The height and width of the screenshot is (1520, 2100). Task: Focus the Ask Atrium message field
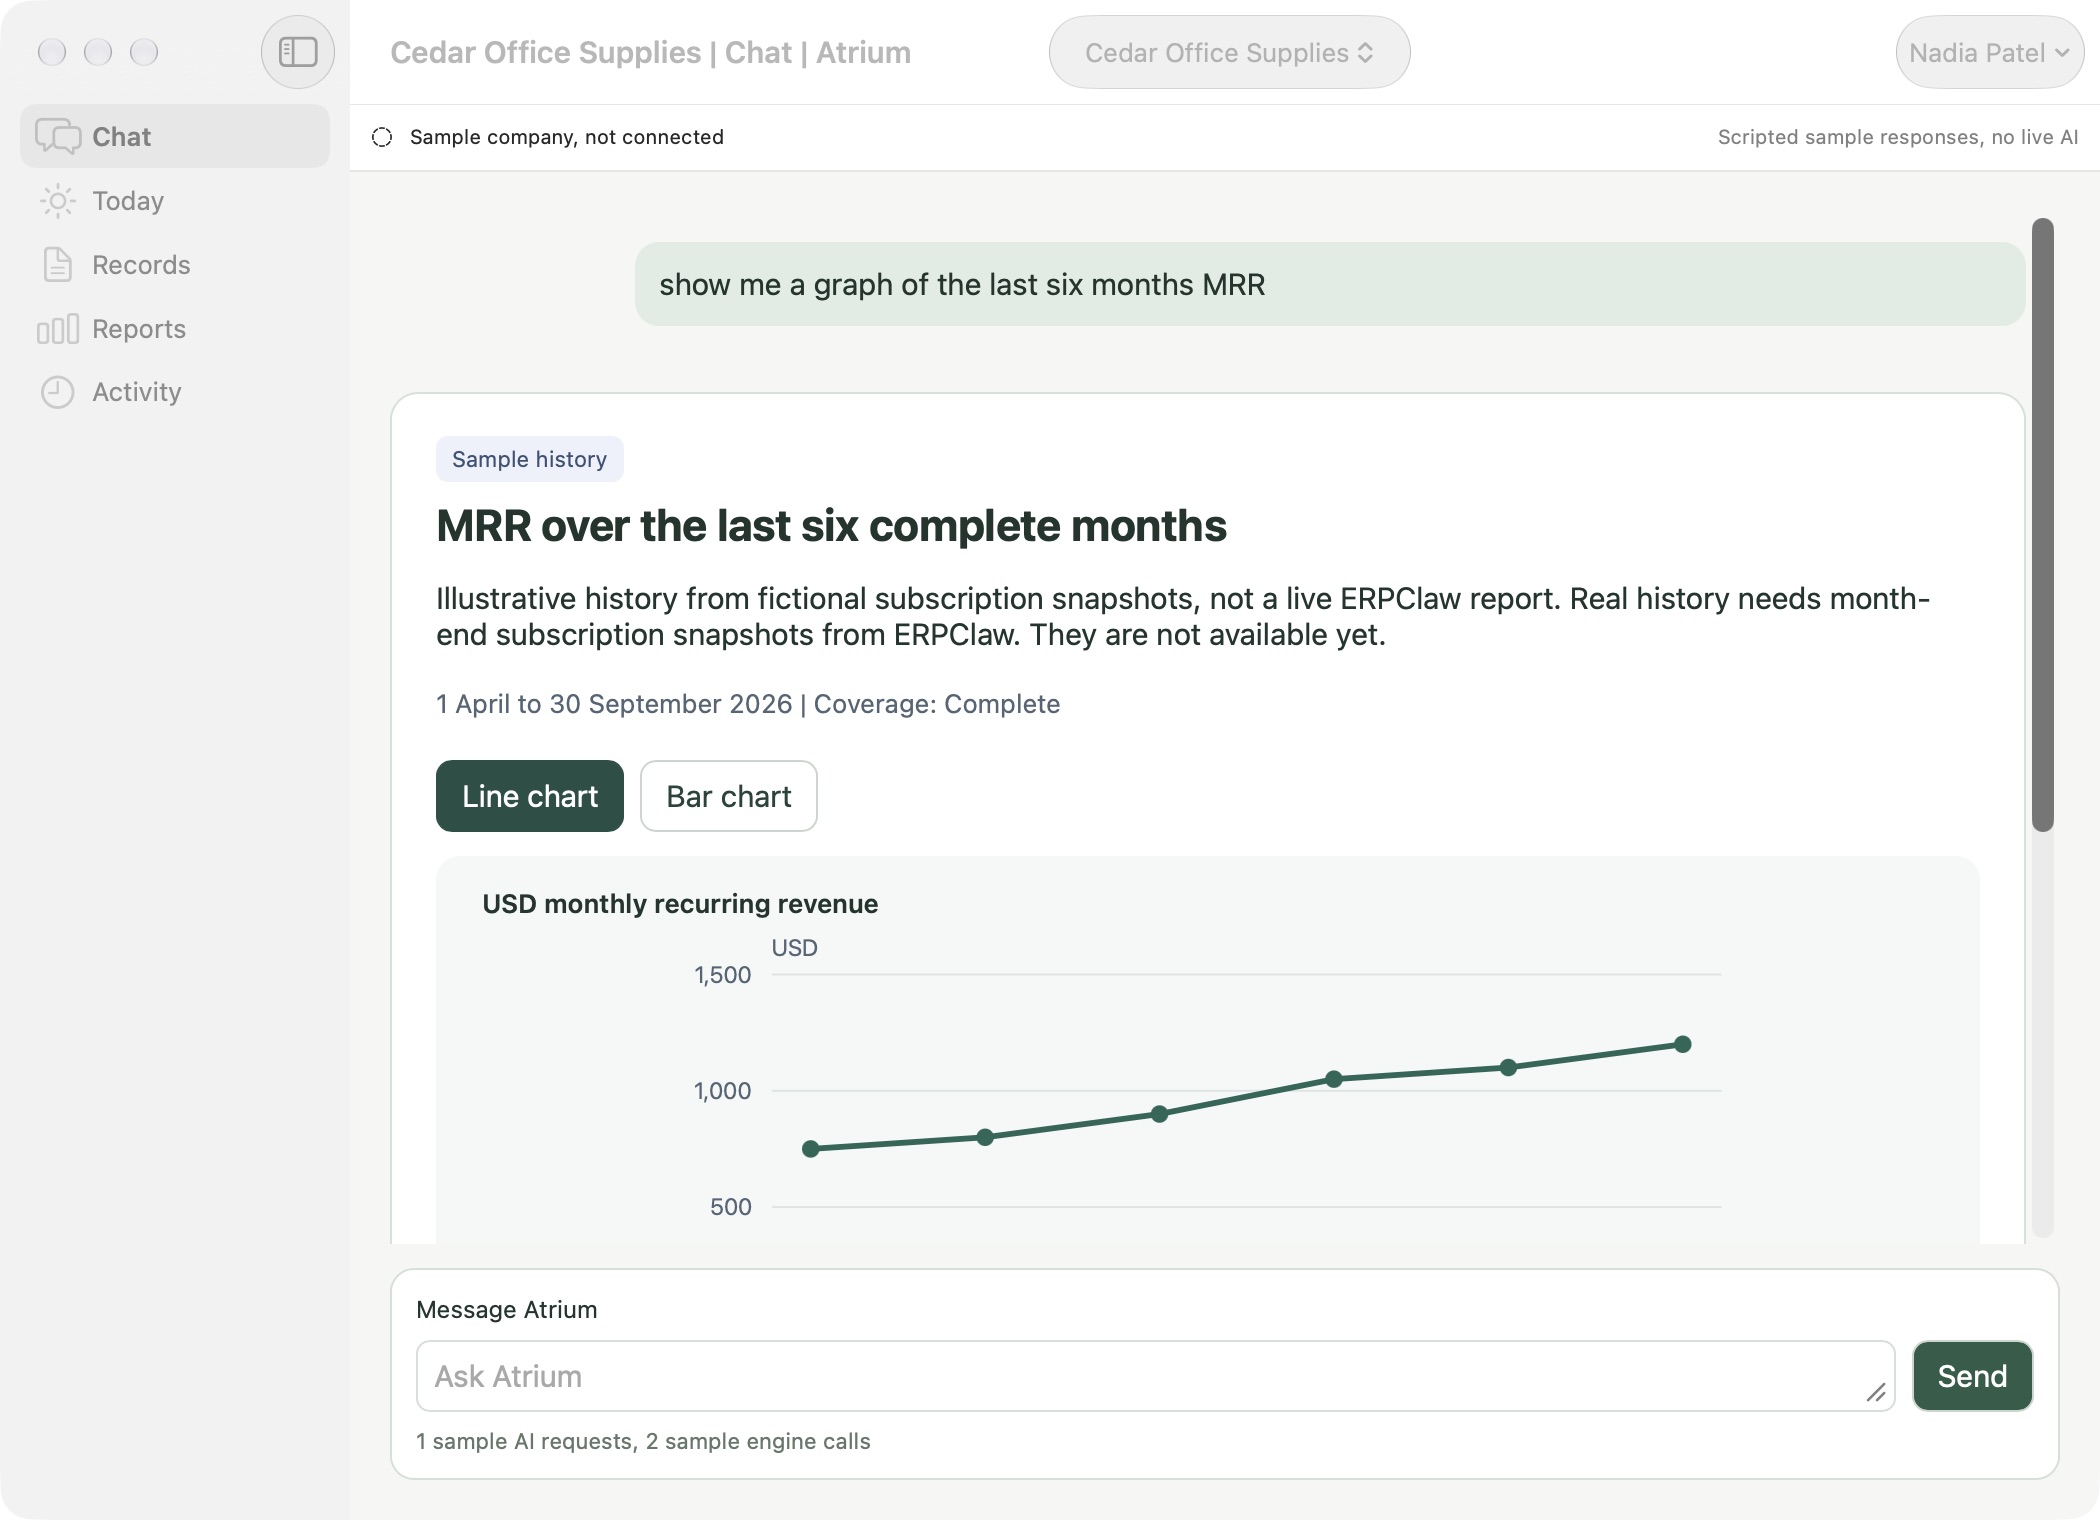(x=1155, y=1376)
